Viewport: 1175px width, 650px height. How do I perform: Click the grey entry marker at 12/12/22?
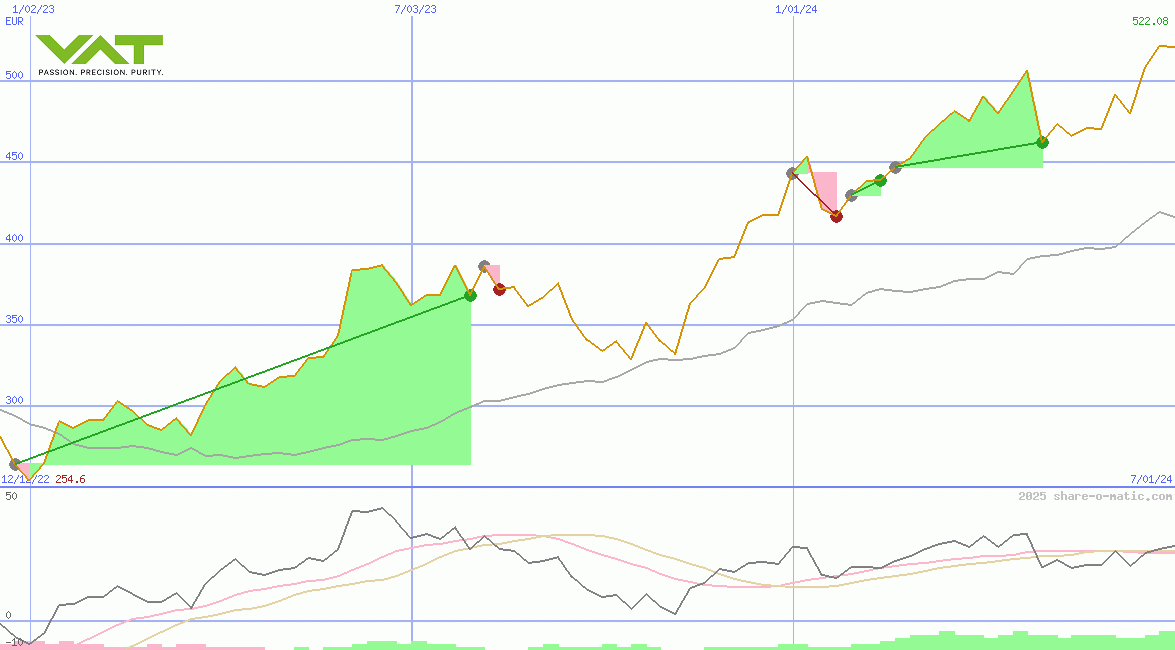pyautogui.click(x=15, y=464)
